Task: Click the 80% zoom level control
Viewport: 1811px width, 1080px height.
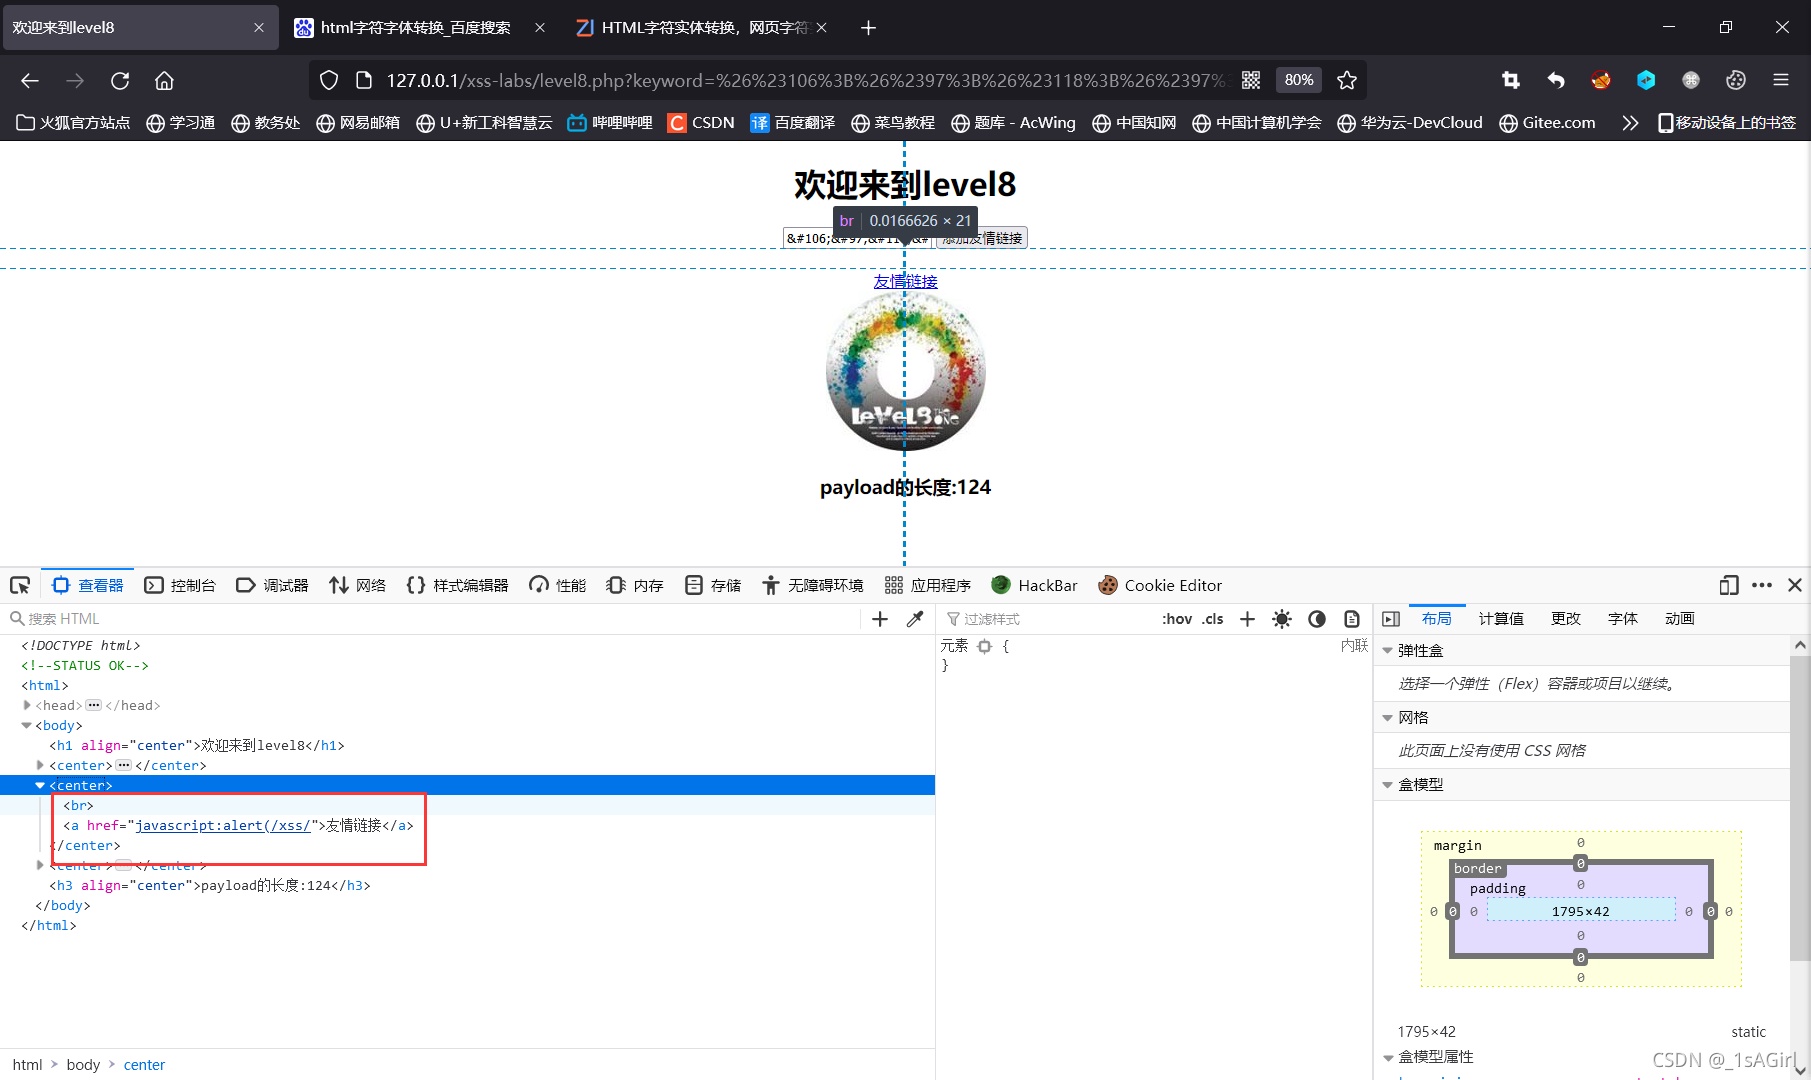Action: (1297, 80)
